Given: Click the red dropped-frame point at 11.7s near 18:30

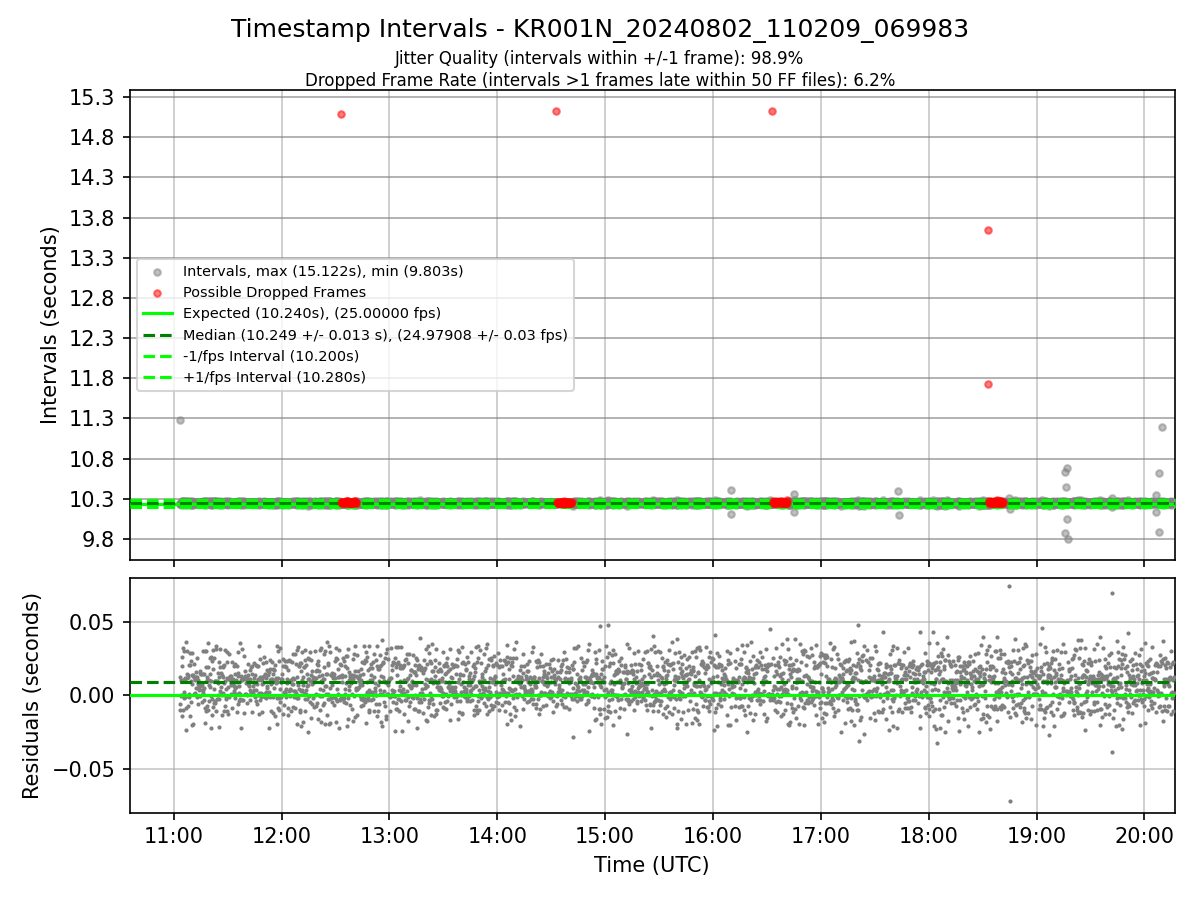Looking at the screenshot, I should coord(988,384).
